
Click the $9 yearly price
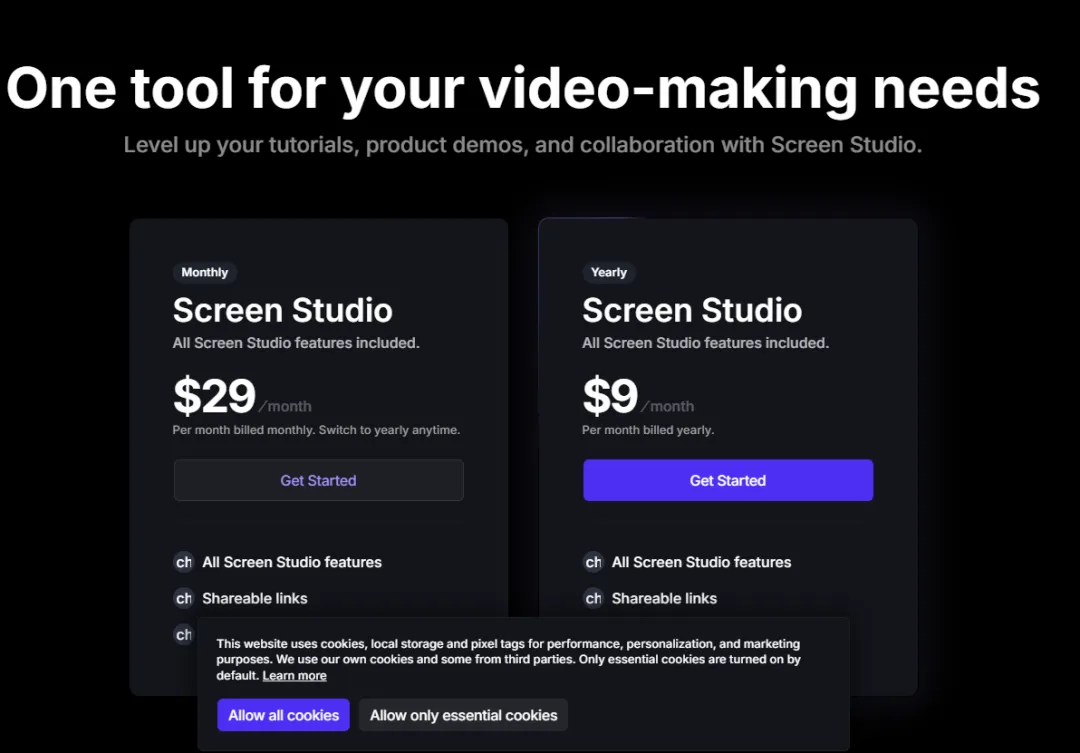610,396
